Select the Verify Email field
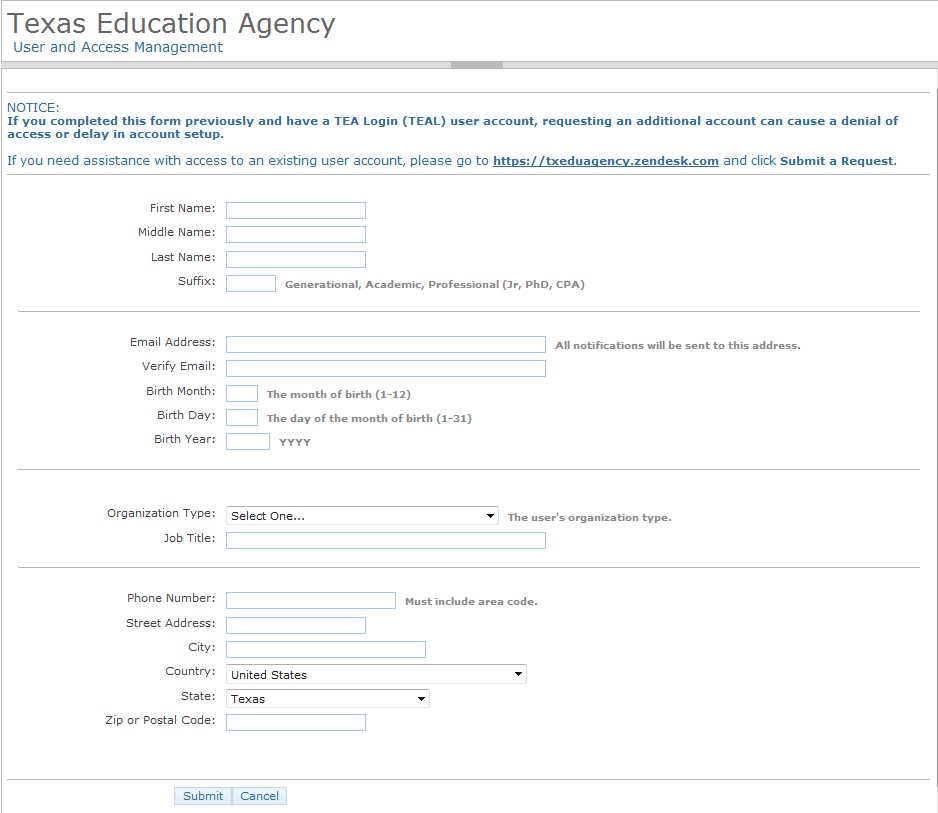 click(385, 367)
